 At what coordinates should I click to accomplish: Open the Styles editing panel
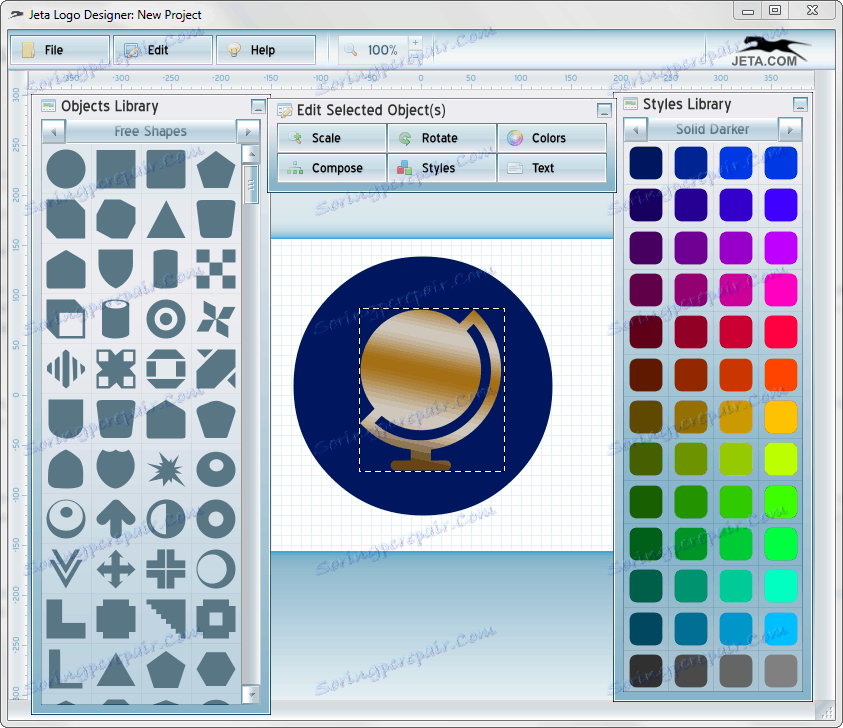(x=441, y=168)
